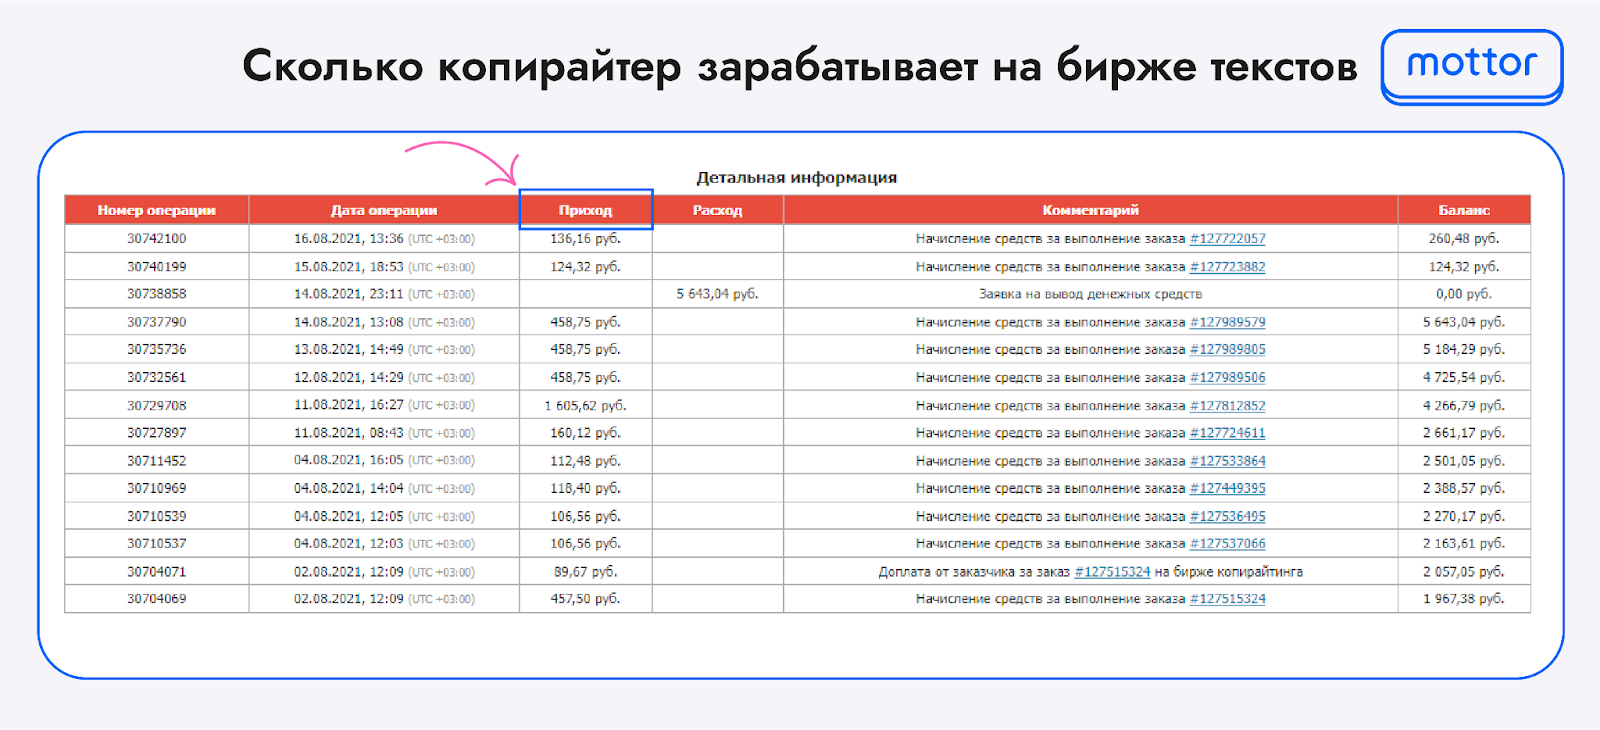Click the Приход column header
1600x730 pixels.
[x=586, y=210]
